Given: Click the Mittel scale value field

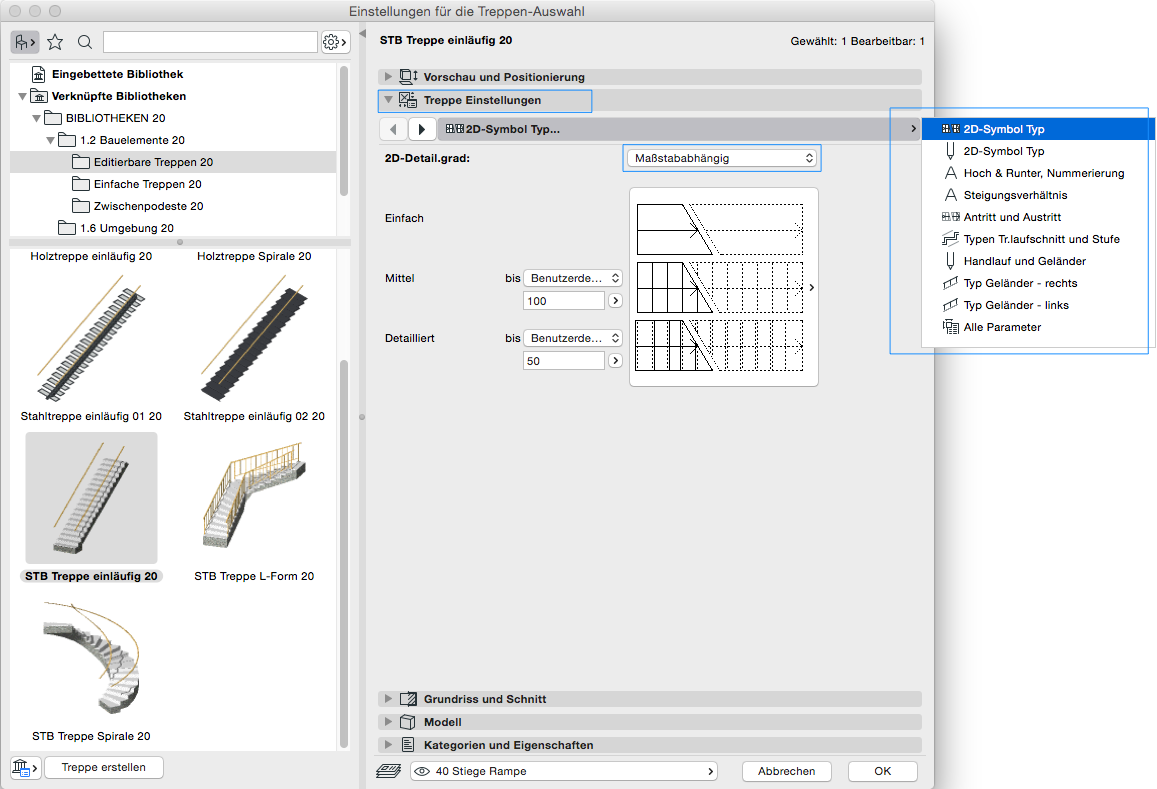Looking at the screenshot, I should tap(564, 301).
